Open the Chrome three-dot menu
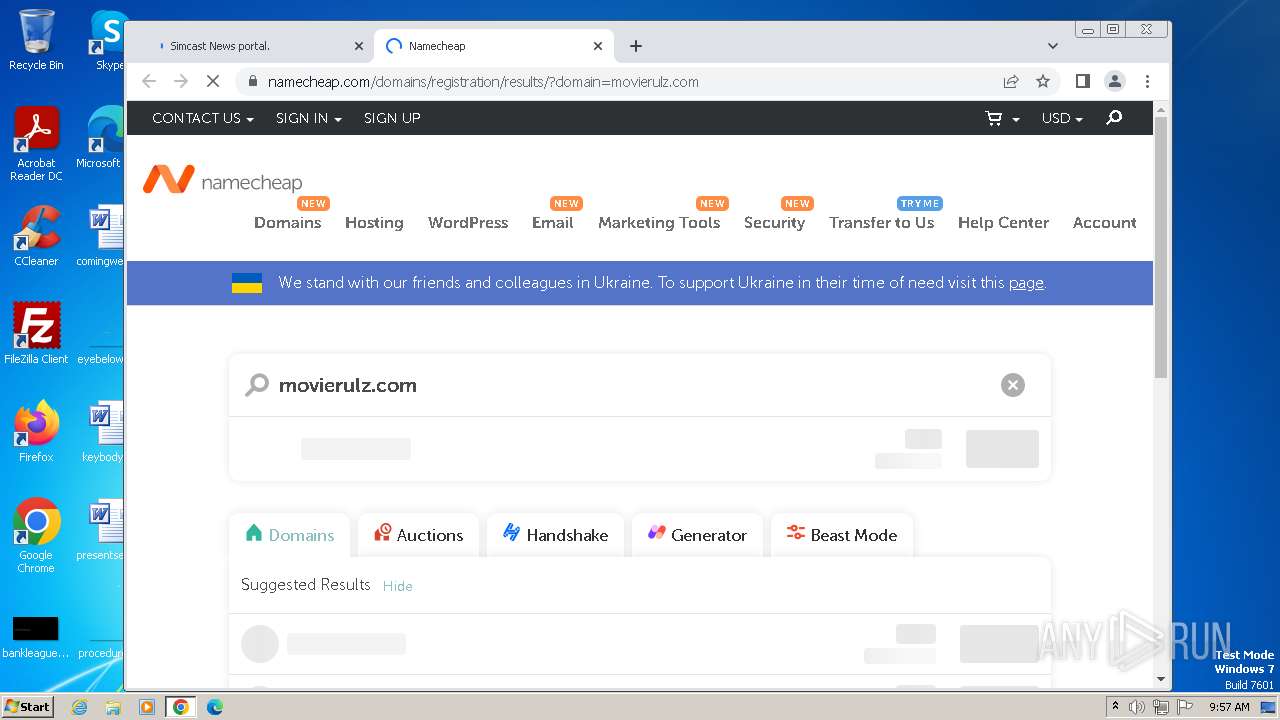The image size is (1280, 720). click(x=1147, y=82)
